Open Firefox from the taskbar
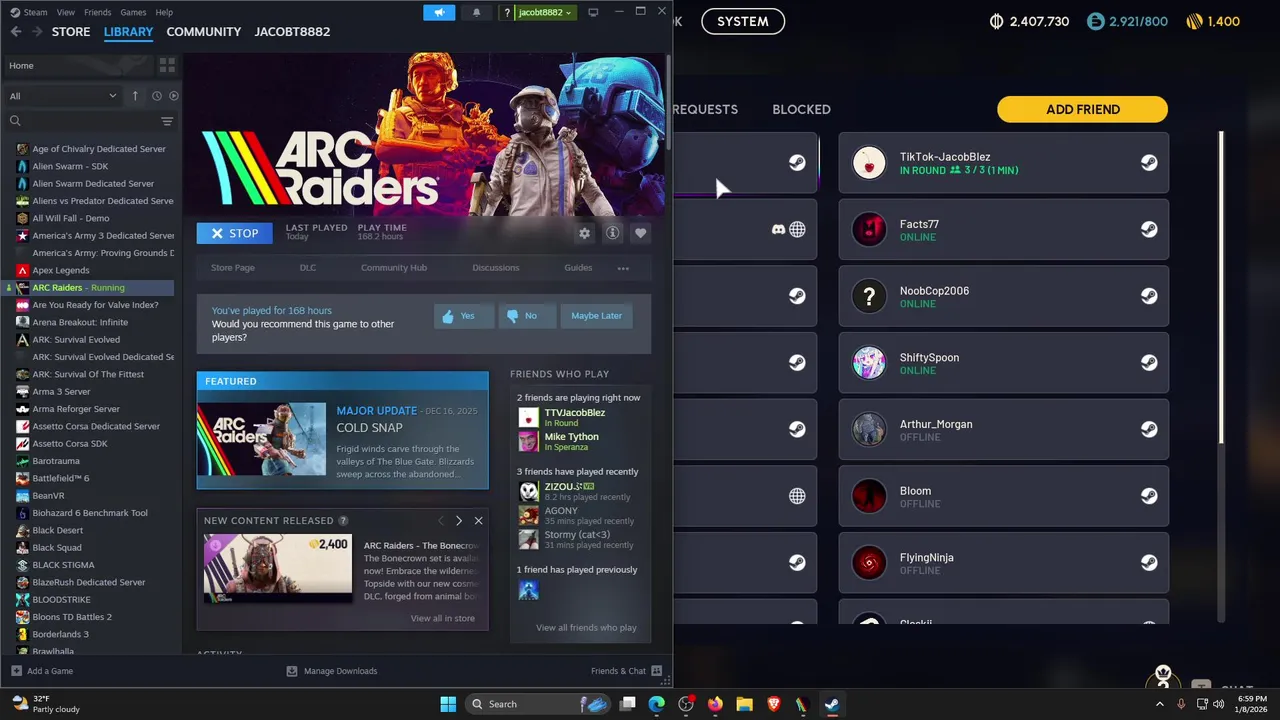1280x720 pixels. click(715, 704)
